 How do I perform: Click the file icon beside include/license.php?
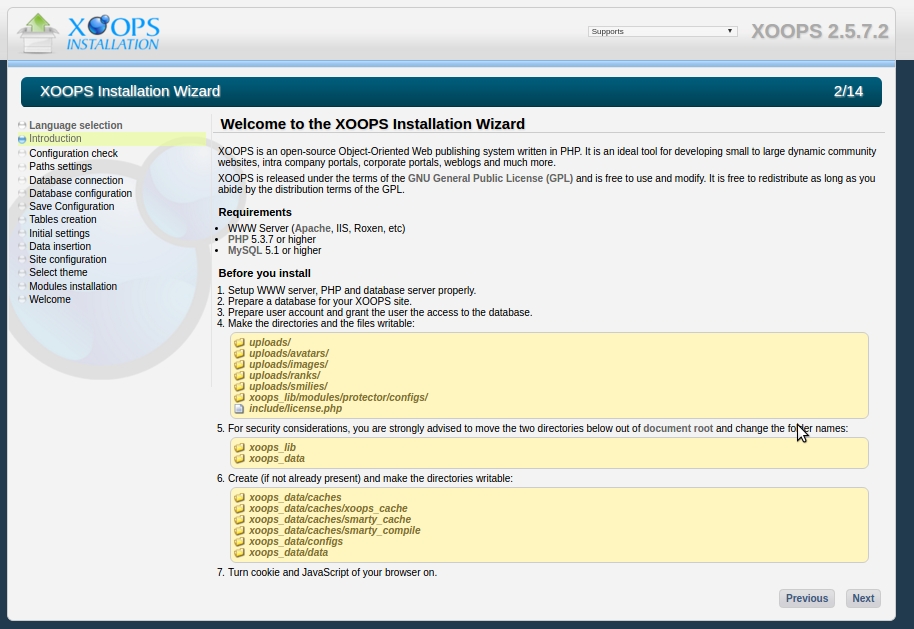239,409
